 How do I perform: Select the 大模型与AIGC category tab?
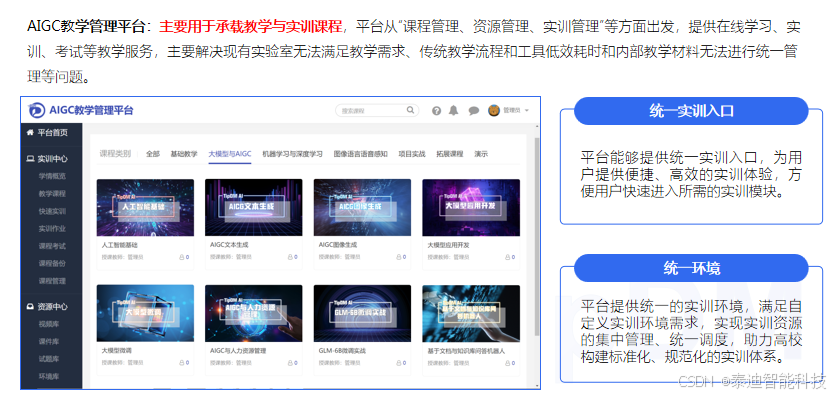(x=230, y=154)
